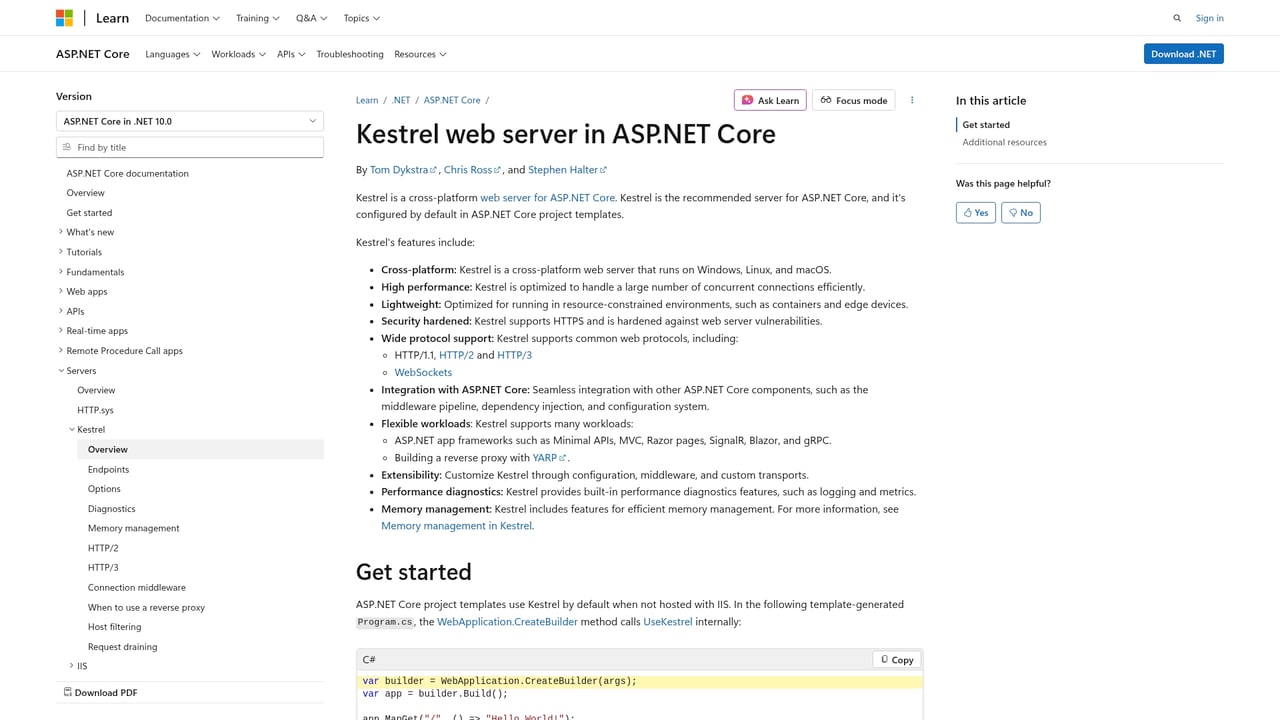Screen dimensions: 1280x720
Task: Copy the C# code snippet
Action: (x=895, y=659)
